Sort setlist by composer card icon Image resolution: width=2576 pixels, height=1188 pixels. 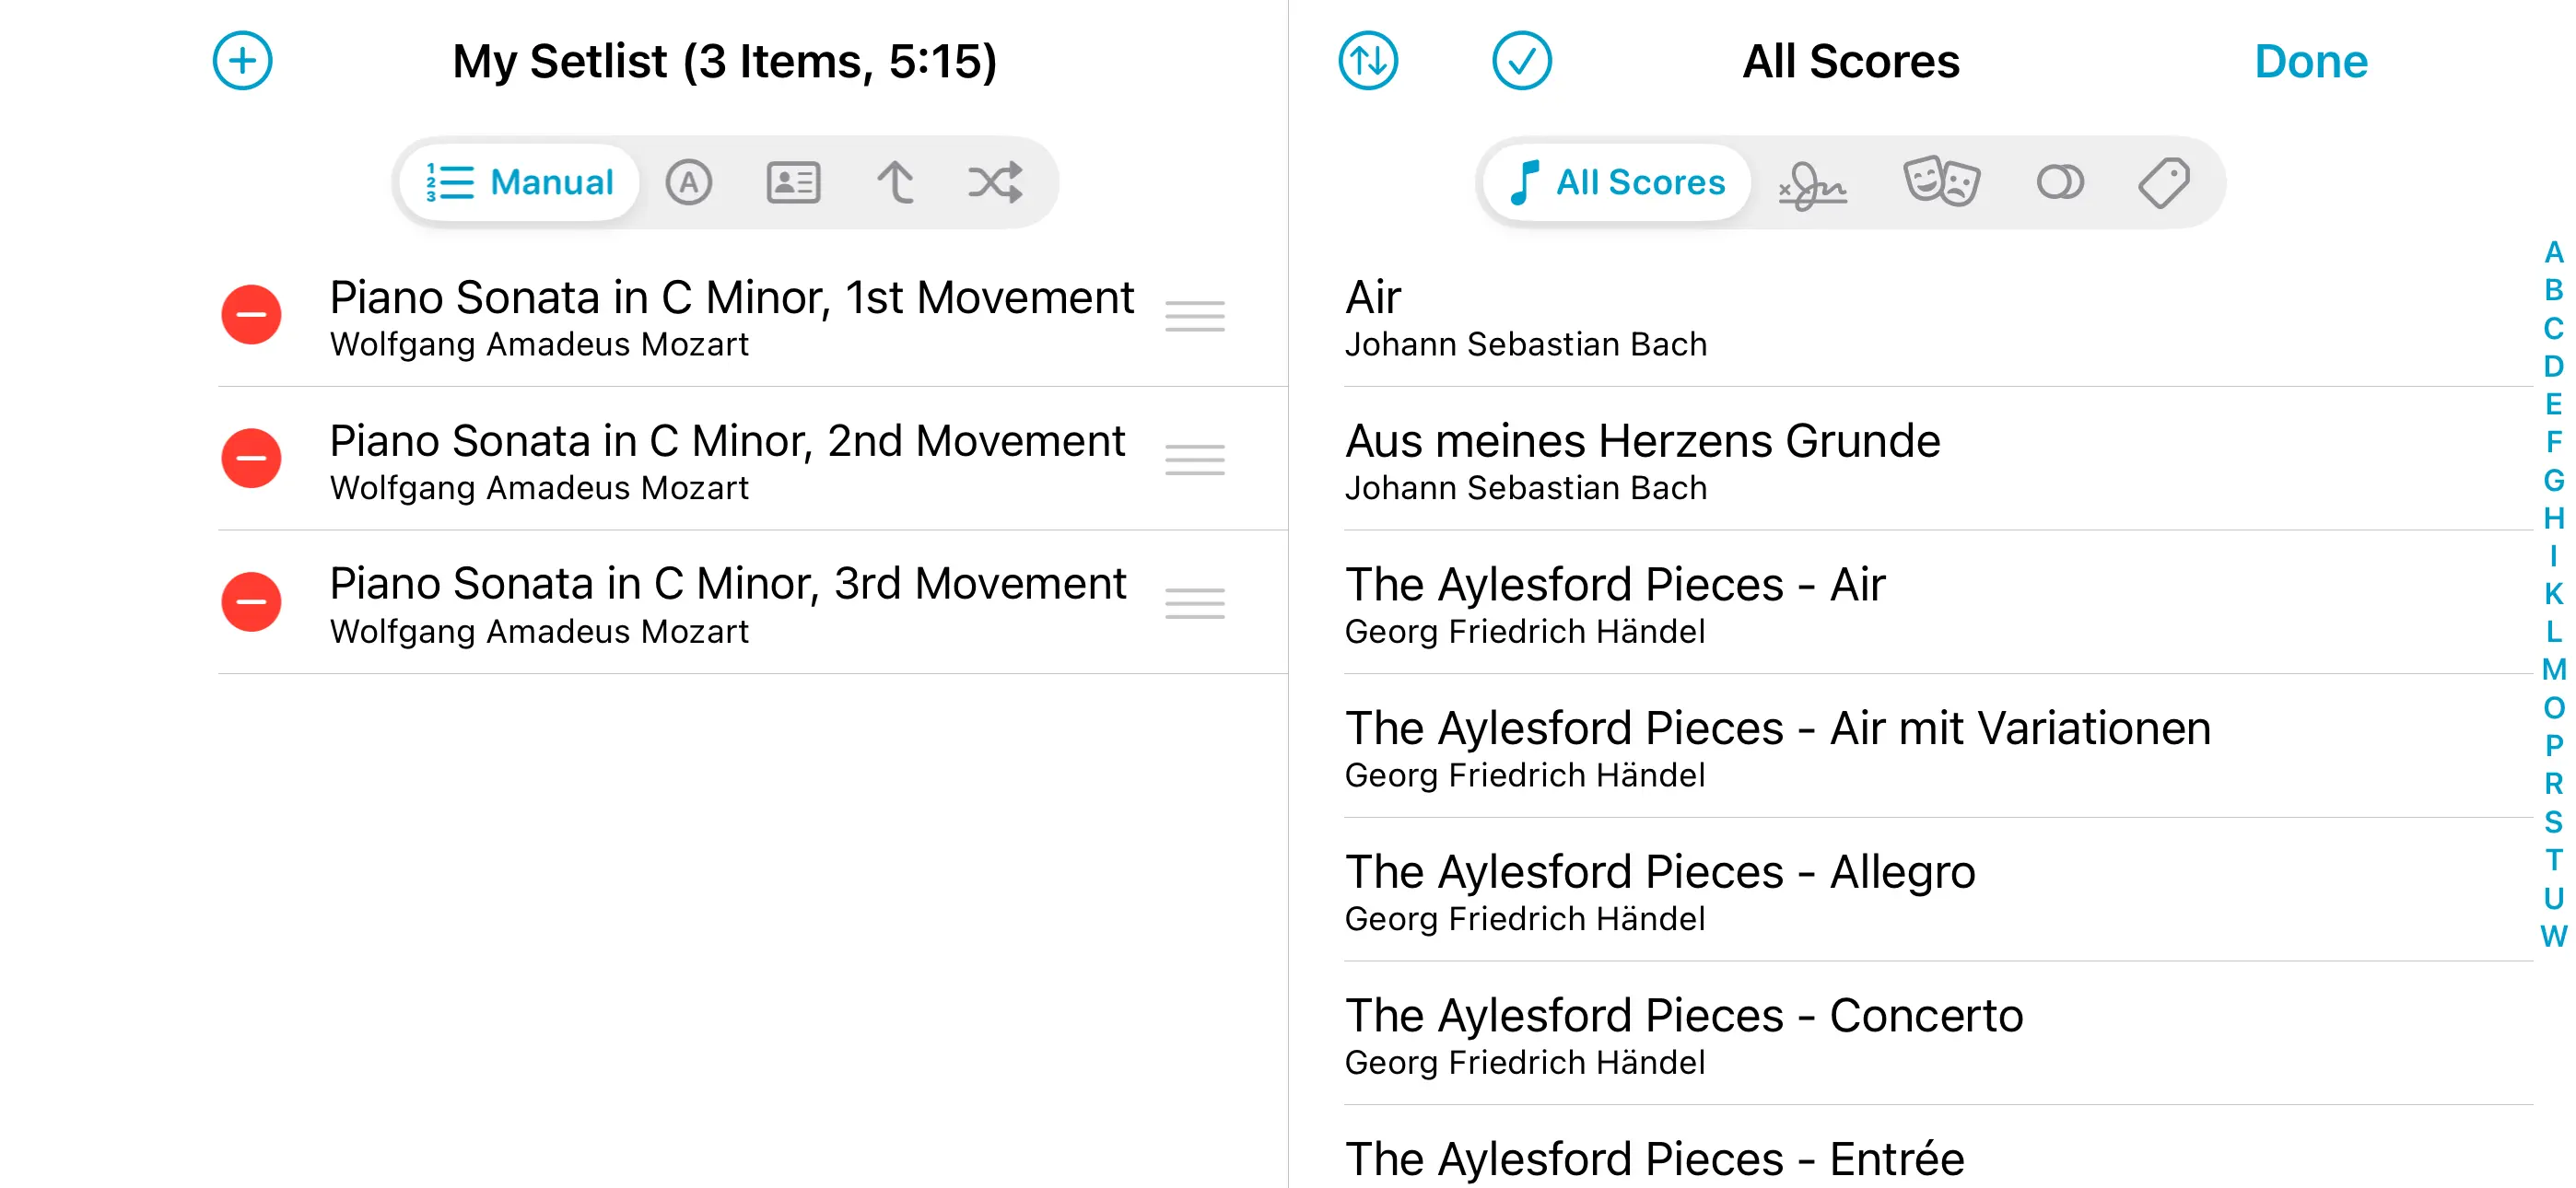(793, 183)
